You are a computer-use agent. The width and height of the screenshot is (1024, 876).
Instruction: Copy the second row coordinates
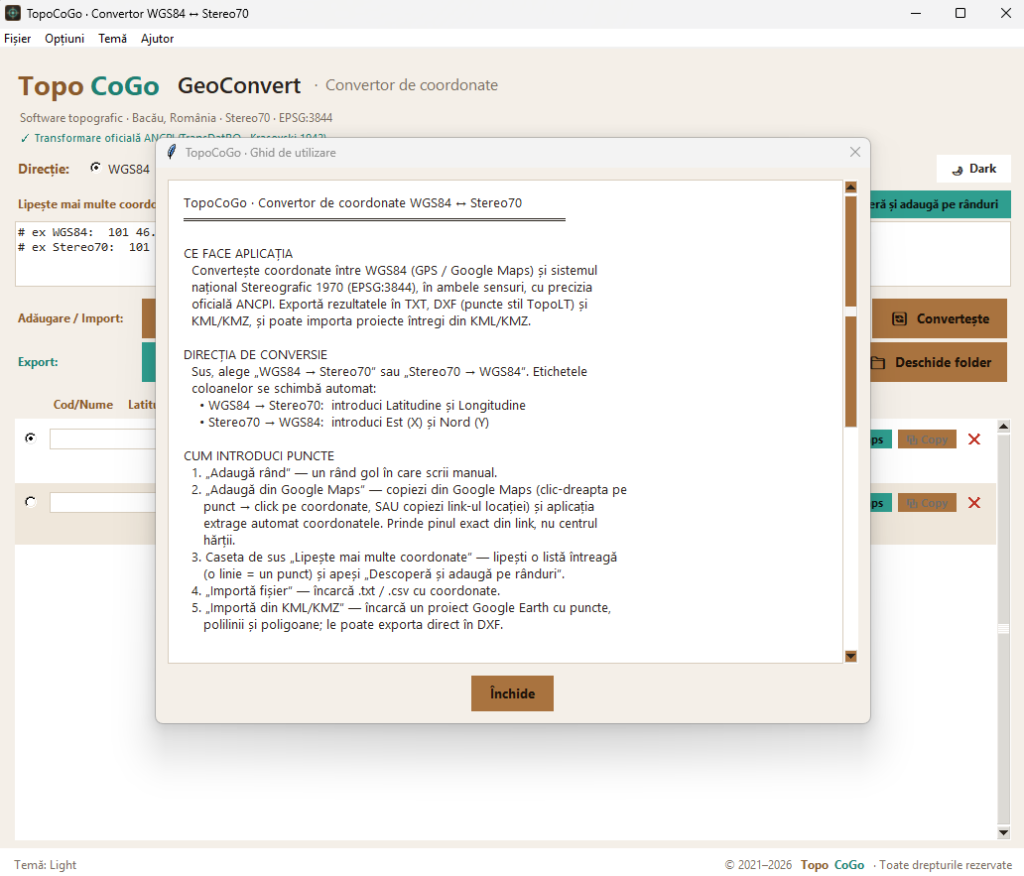click(927, 502)
